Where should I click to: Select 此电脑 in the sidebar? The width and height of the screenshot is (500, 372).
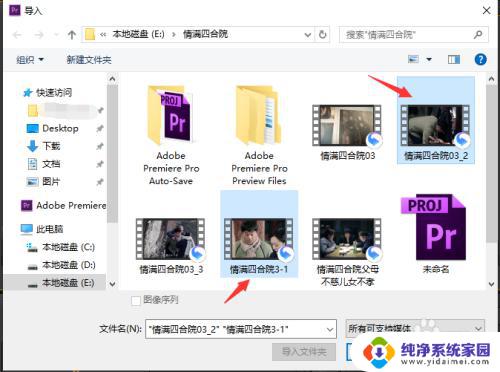coord(42,229)
